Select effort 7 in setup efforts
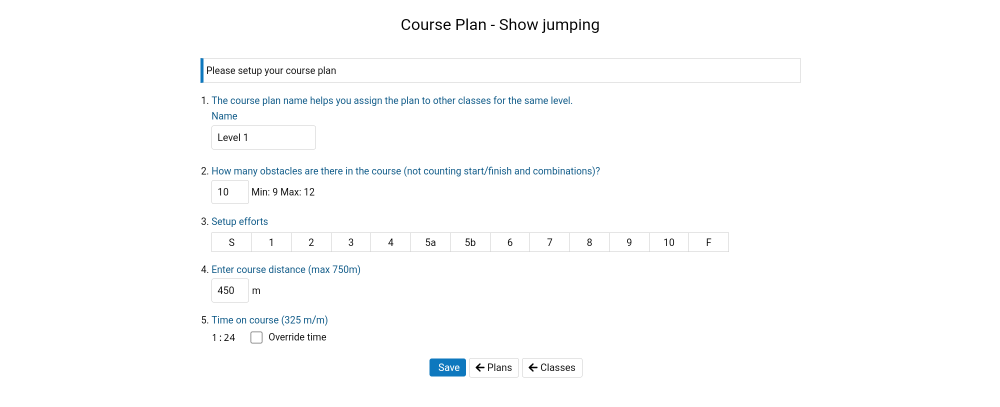Screen dimensions: 1000x407 click(550, 243)
